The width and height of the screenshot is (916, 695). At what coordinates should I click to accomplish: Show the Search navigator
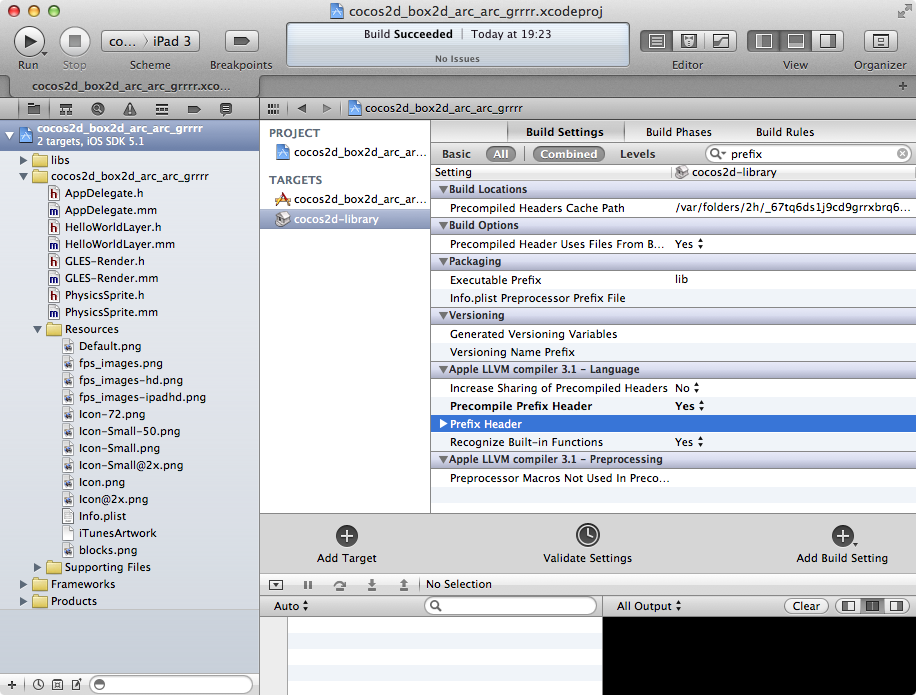click(98, 109)
